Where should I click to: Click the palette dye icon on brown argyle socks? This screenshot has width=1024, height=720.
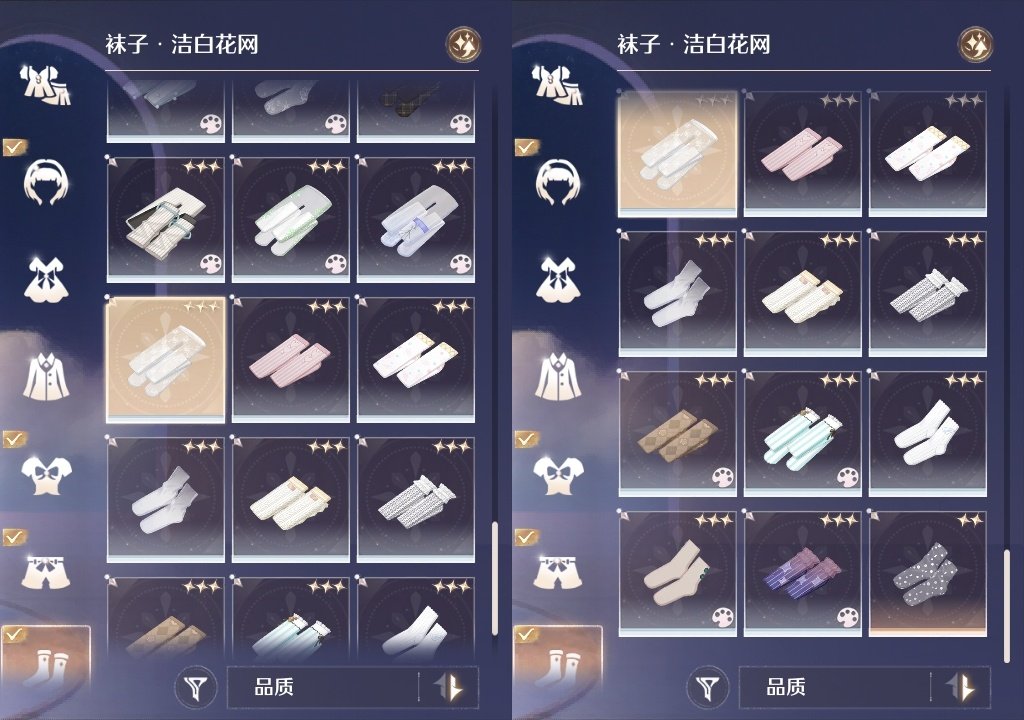[722, 478]
